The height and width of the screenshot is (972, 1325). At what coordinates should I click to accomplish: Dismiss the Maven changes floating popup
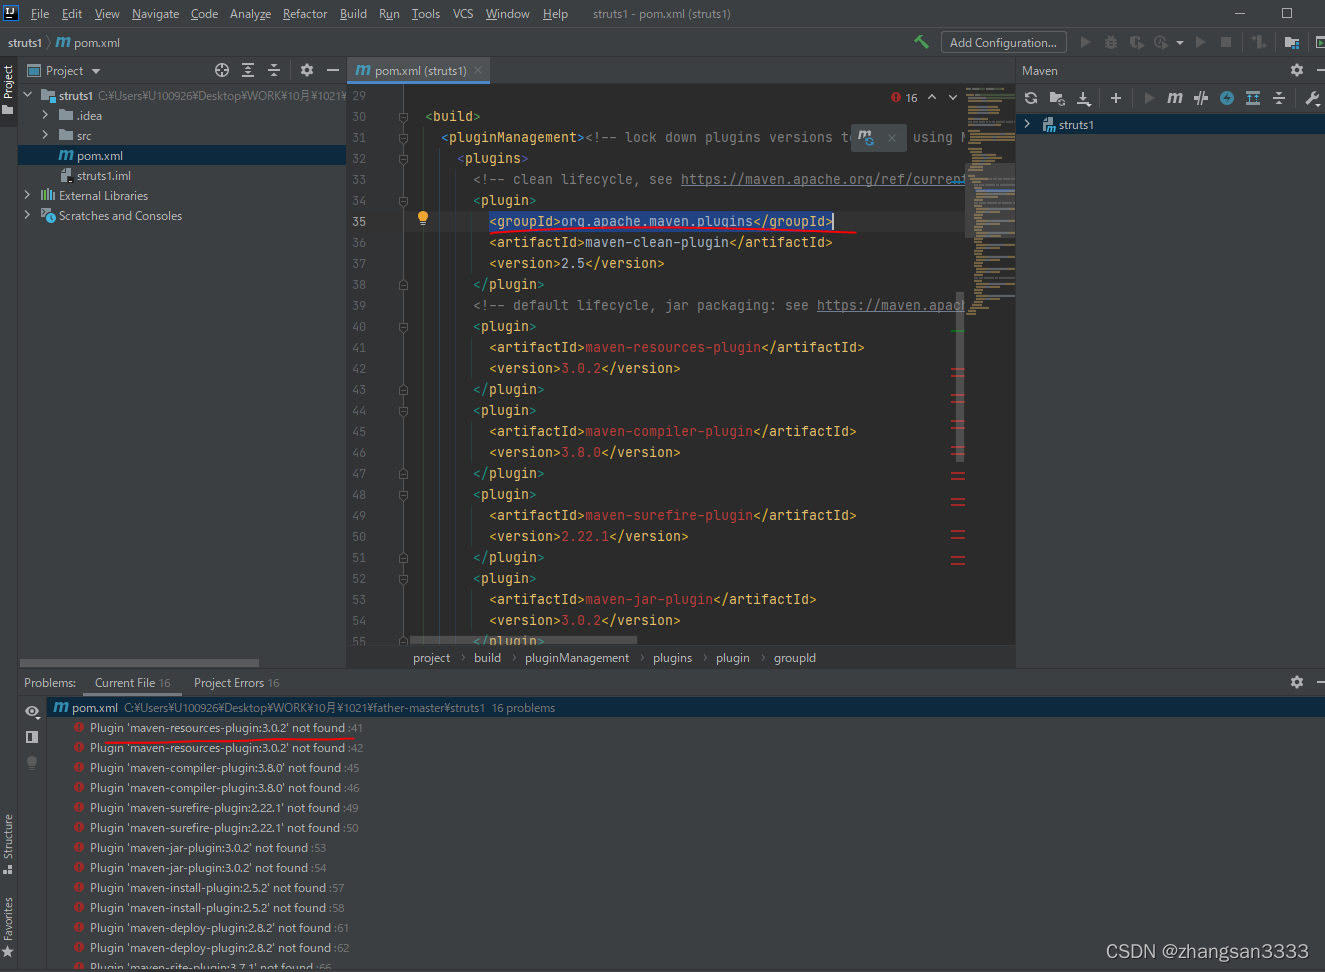click(x=892, y=138)
